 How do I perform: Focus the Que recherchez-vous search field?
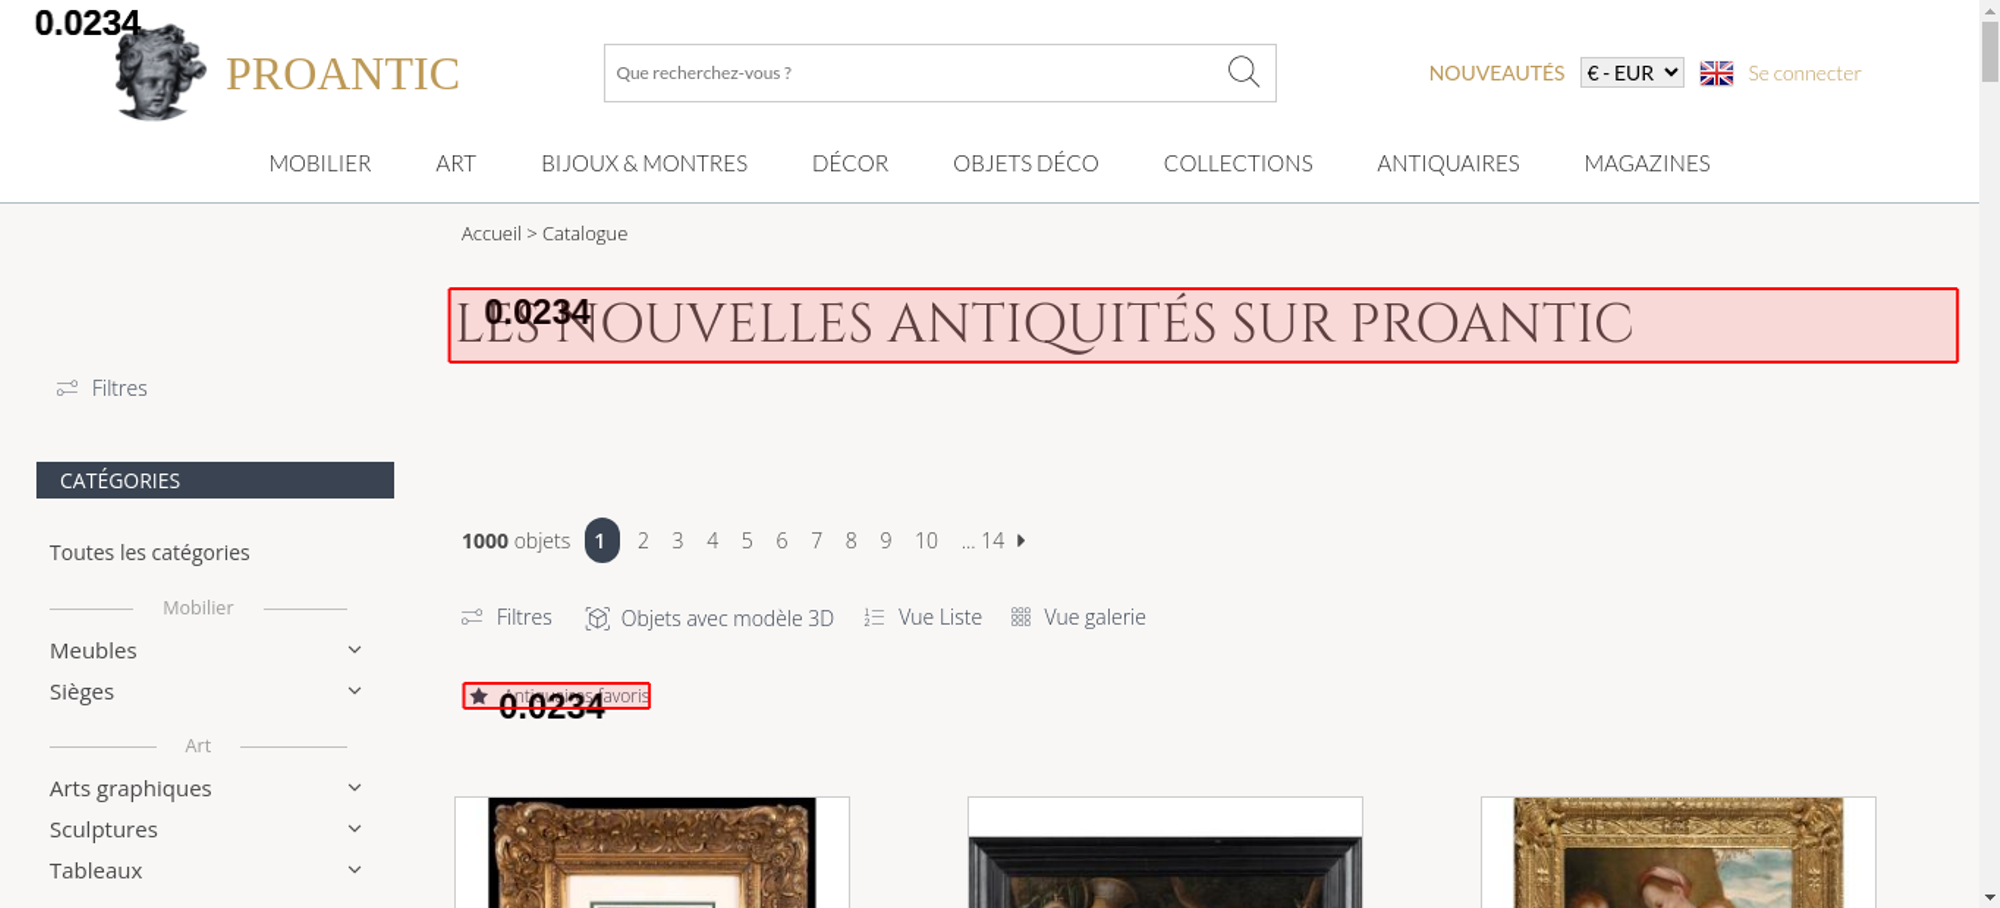[x=915, y=73]
